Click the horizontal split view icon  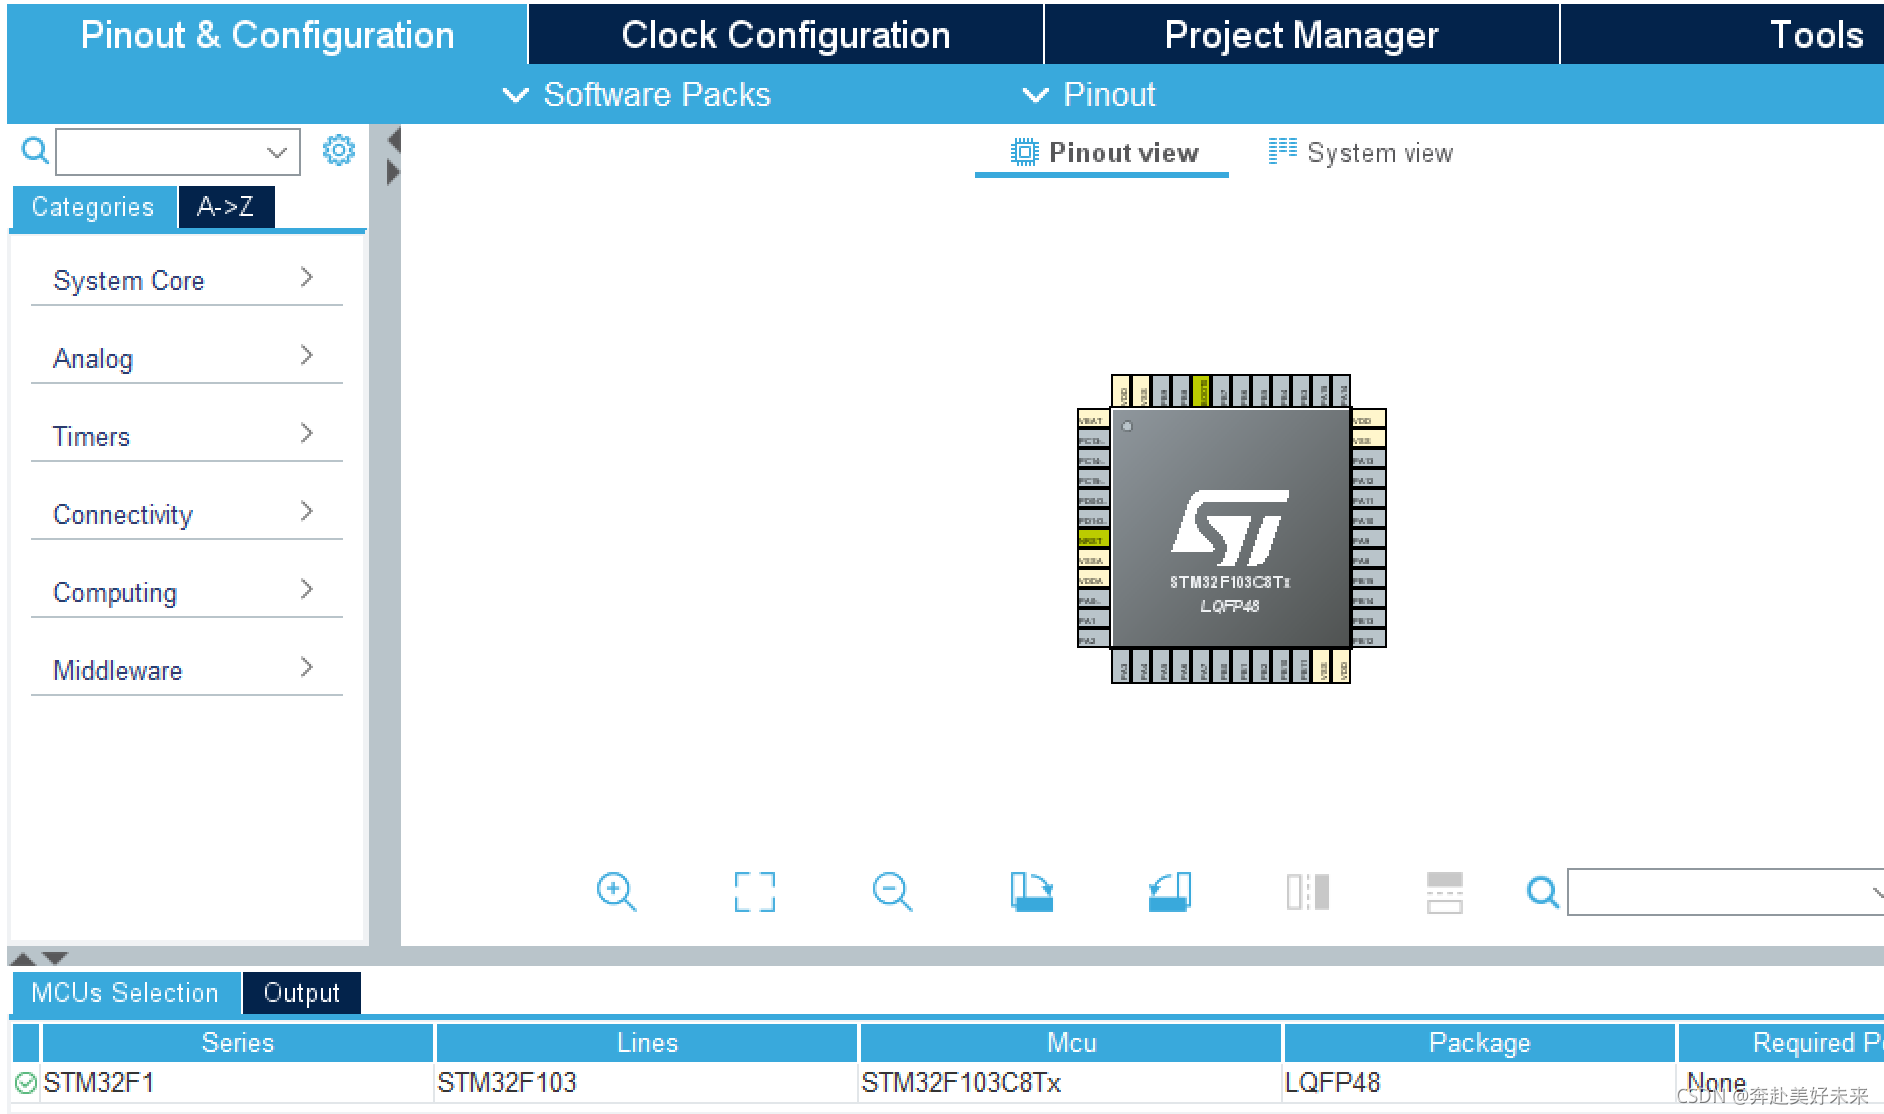(1445, 892)
